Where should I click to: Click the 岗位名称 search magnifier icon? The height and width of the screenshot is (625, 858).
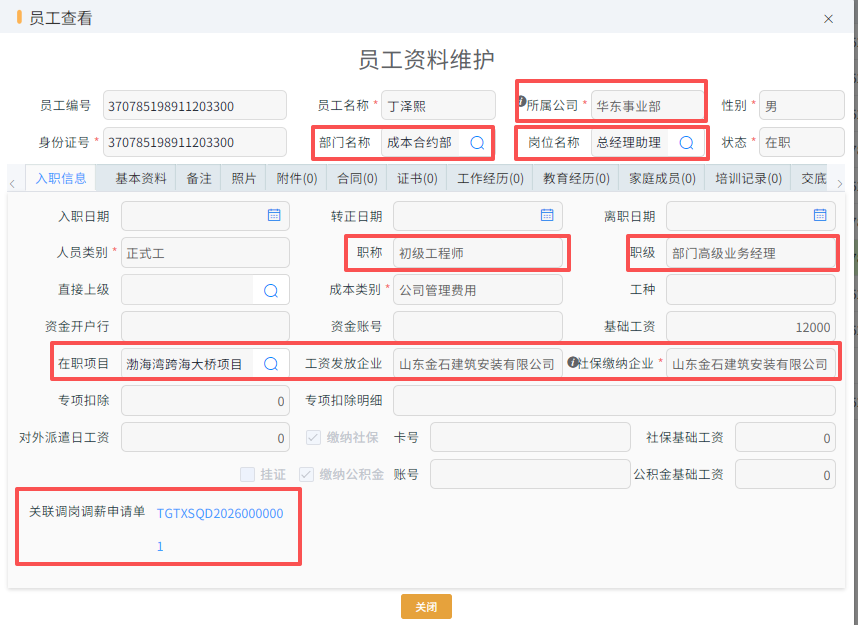click(686, 143)
